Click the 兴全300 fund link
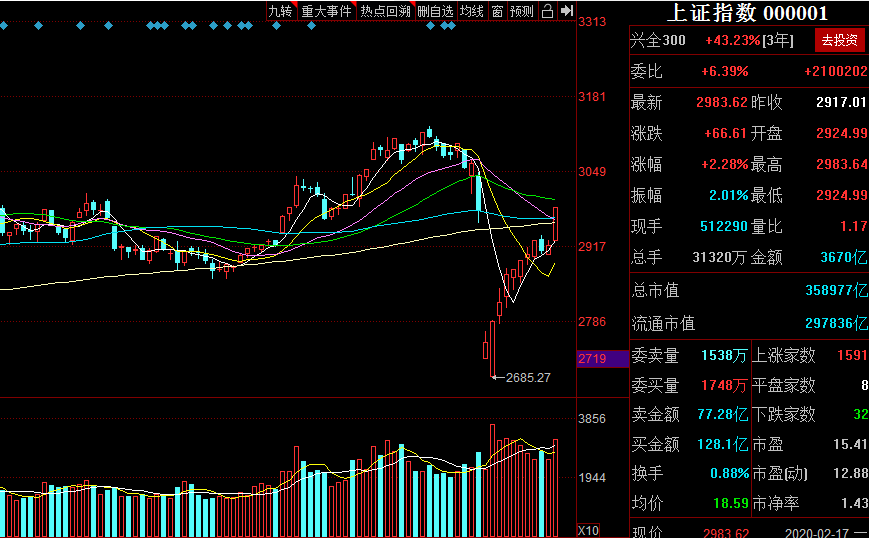The image size is (869, 538). point(658,40)
